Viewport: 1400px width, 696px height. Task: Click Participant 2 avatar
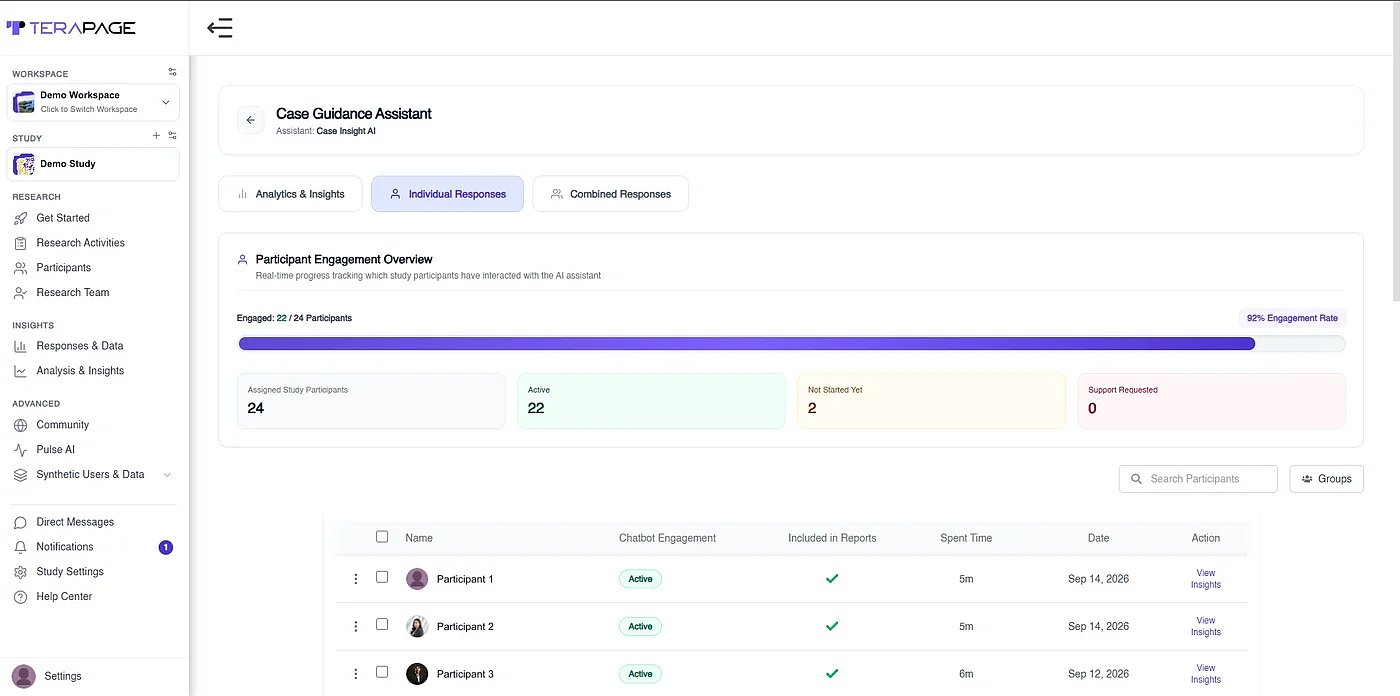pos(417,627)
